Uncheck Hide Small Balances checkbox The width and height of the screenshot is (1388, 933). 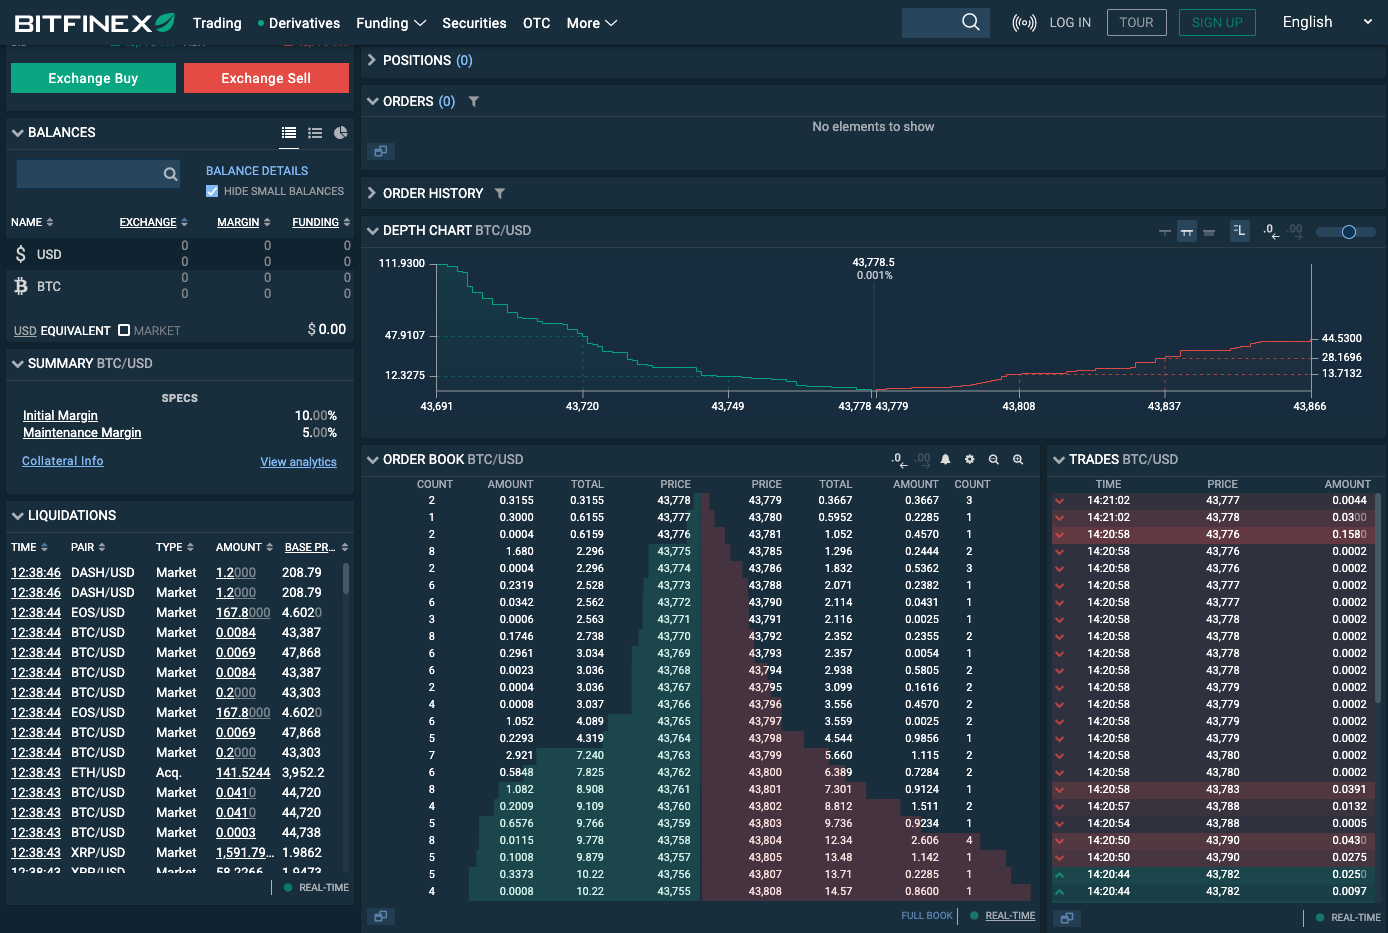pyautogui.click(x=212, y=191)
